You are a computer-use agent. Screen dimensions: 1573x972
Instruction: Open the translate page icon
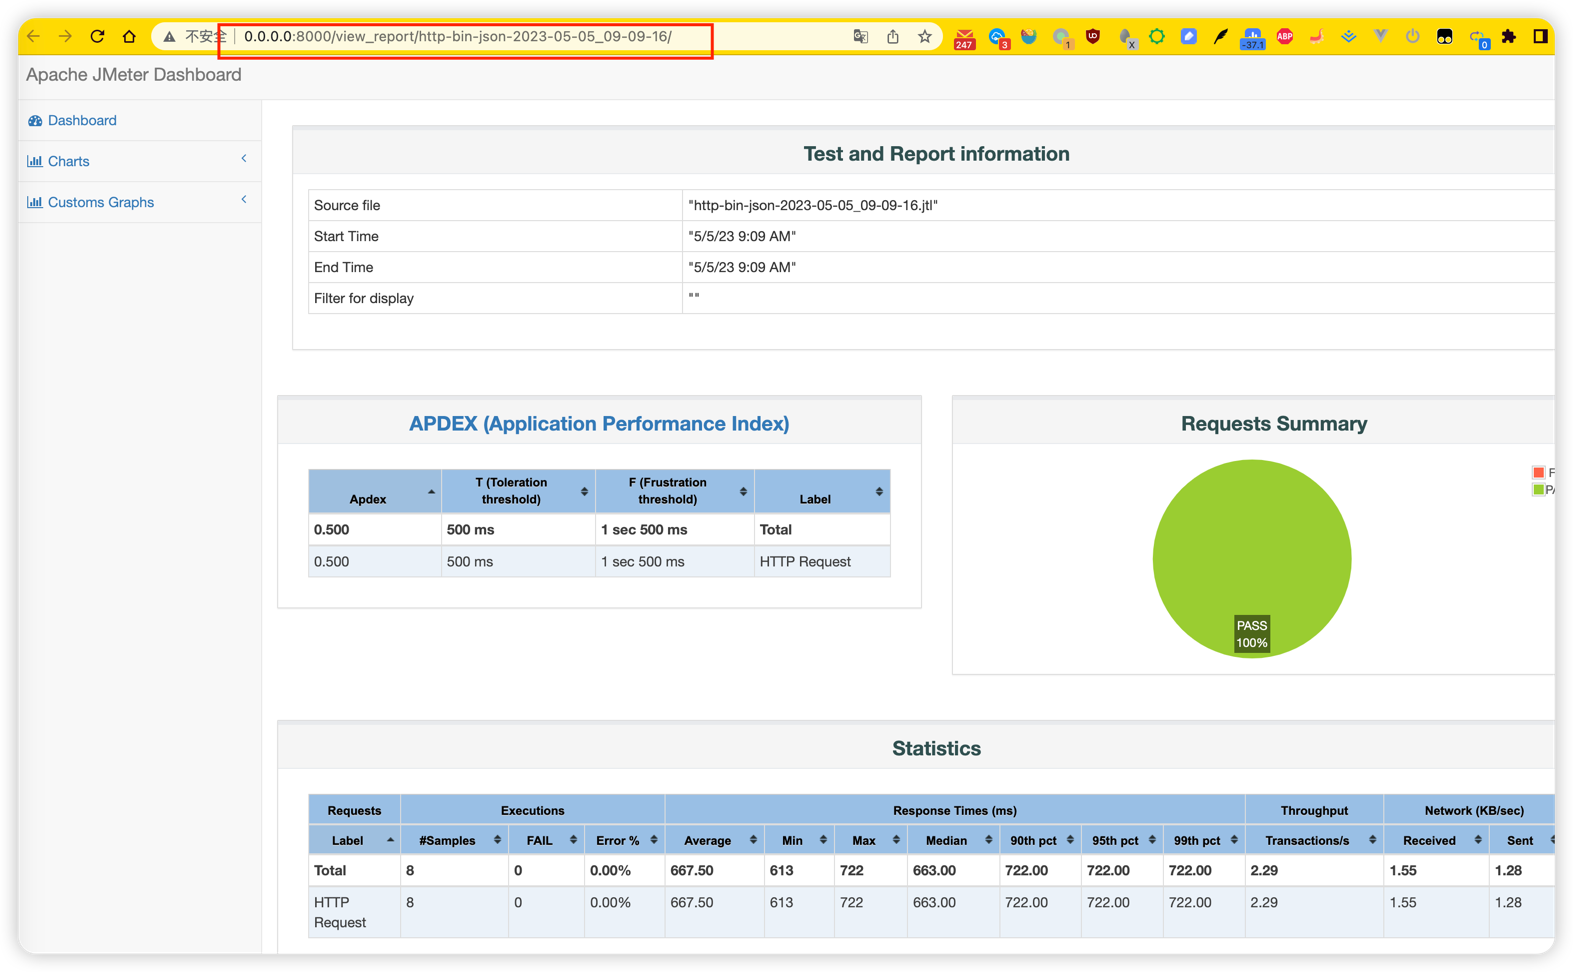[x=860, y=37]
